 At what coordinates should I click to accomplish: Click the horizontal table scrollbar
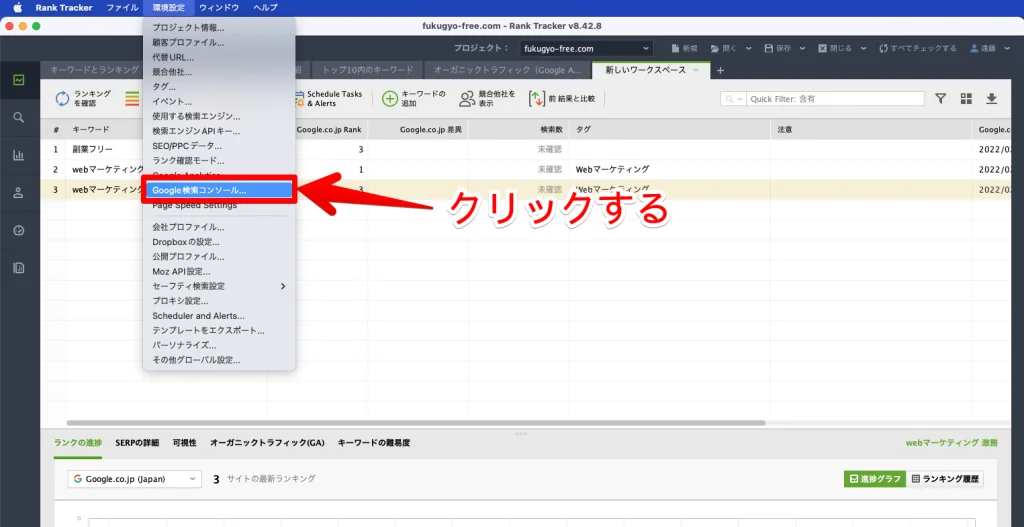pyautogui.click(x=415, y=423)
